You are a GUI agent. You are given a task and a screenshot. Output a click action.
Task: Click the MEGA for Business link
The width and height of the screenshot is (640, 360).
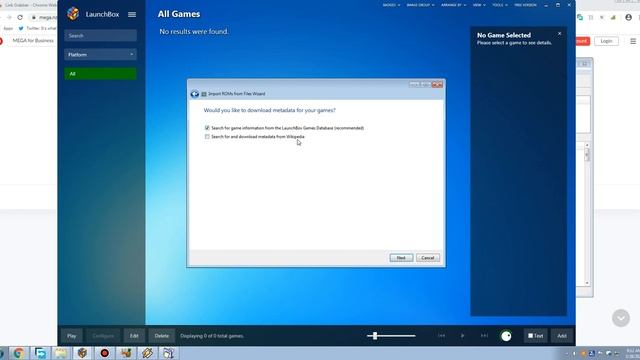33,40
